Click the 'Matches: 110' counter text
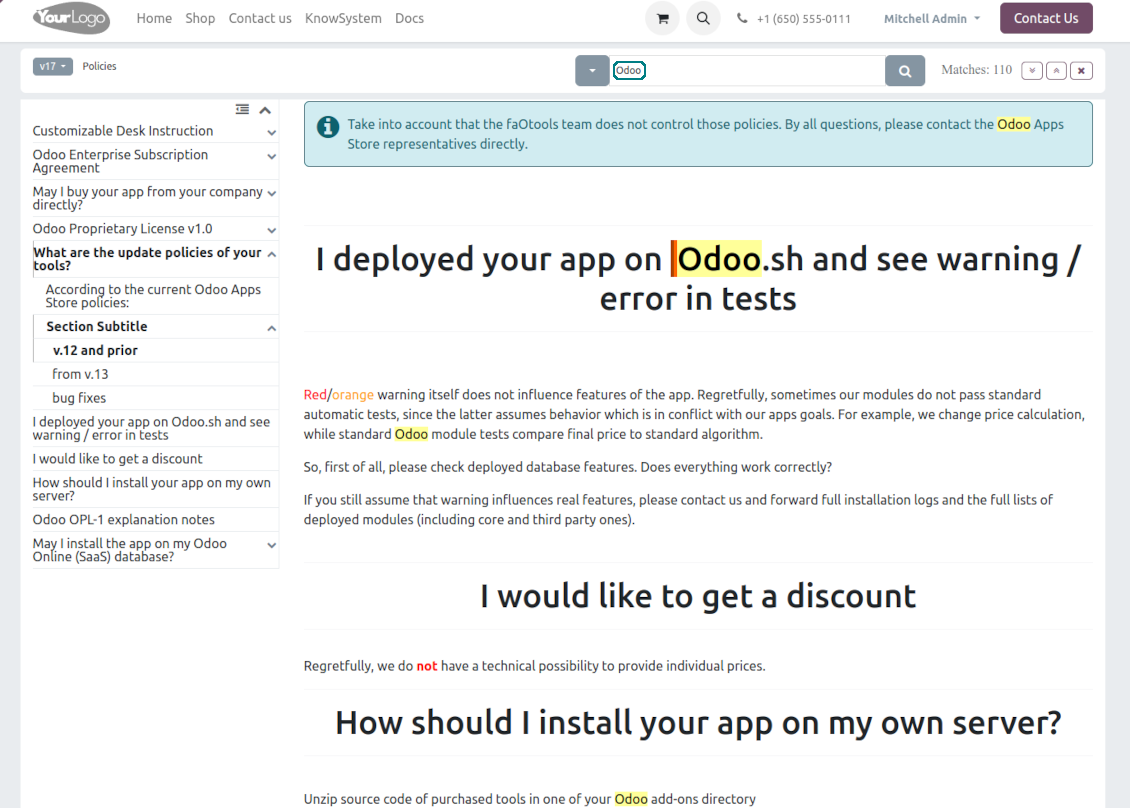The height and width of the screenshot is (808, 1130). coord(976,70)
